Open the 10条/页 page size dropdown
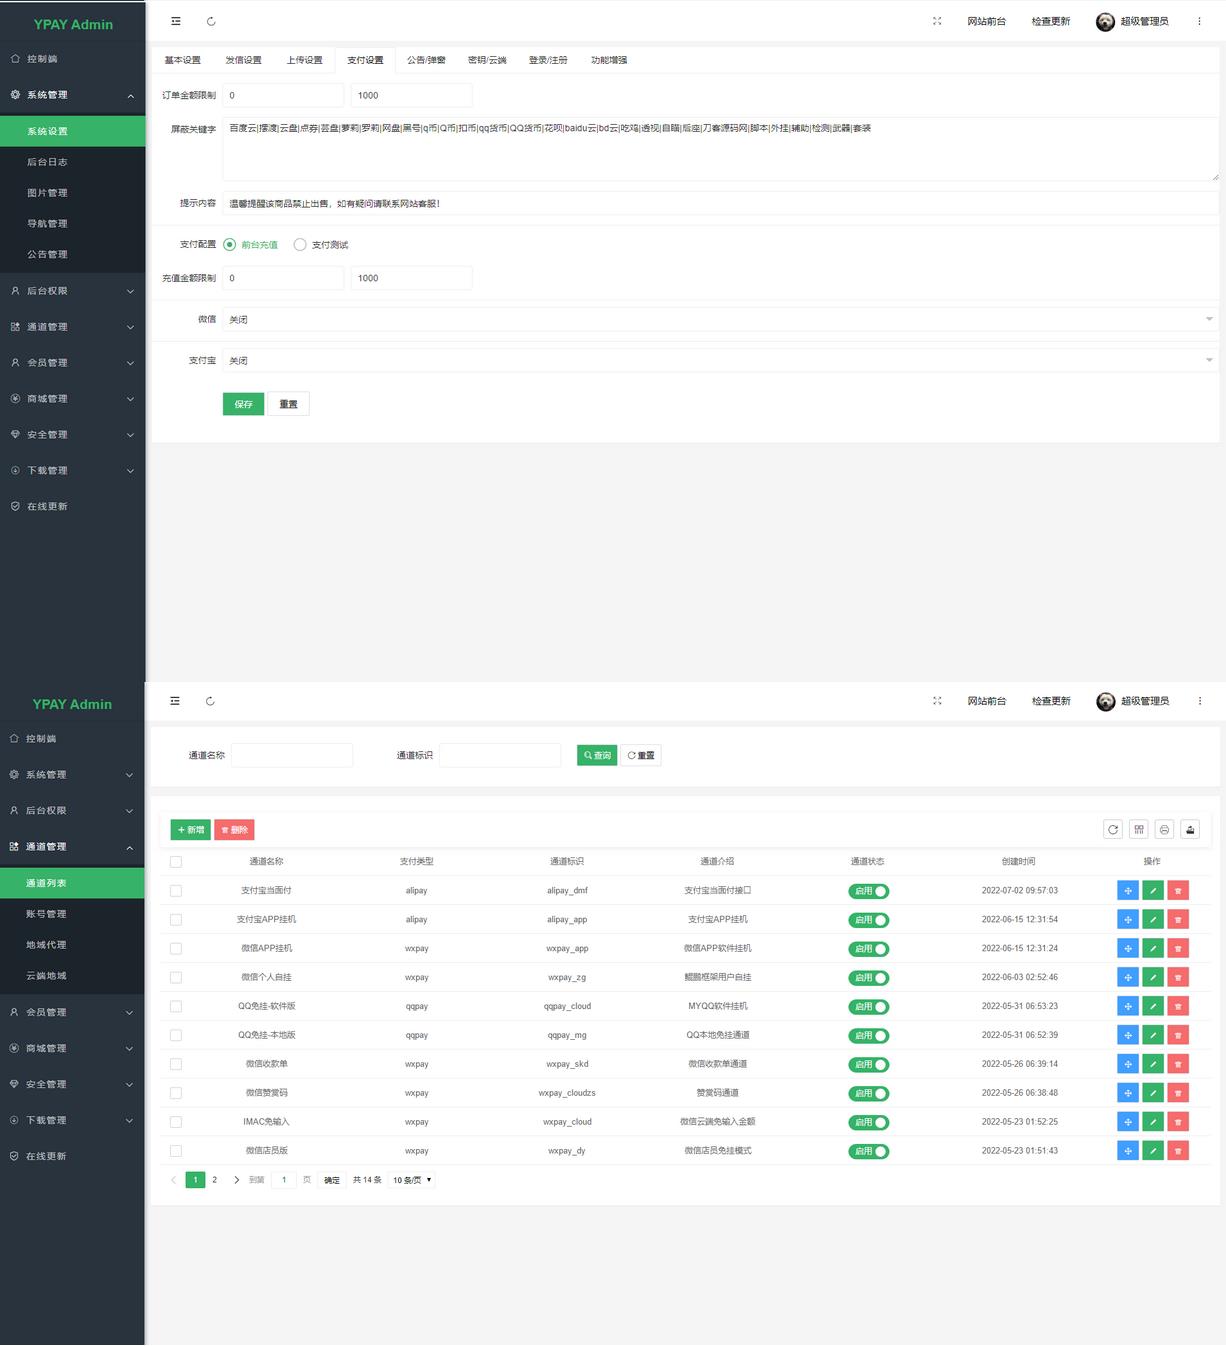The height and width of the screenshot is (1346, 1226). [412, 1180]
